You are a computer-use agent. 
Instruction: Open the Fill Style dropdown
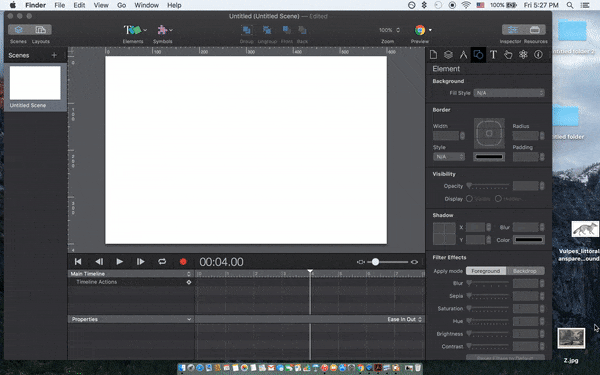[509, 93]
